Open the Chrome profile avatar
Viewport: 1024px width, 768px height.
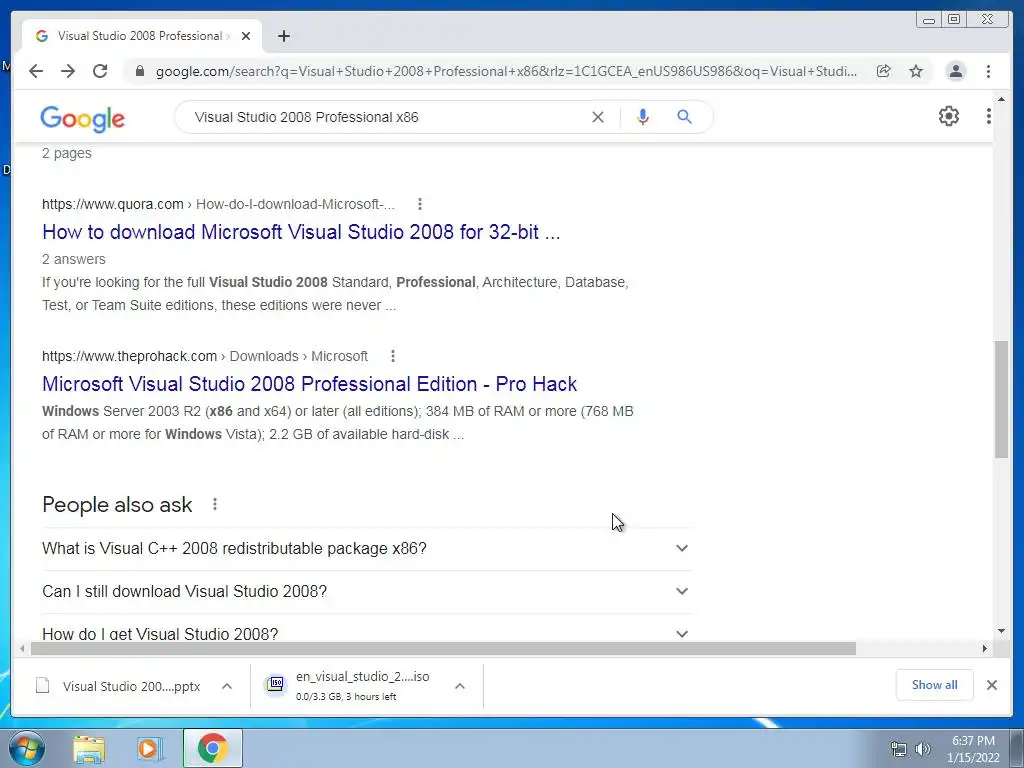click(x=955, y=71)
